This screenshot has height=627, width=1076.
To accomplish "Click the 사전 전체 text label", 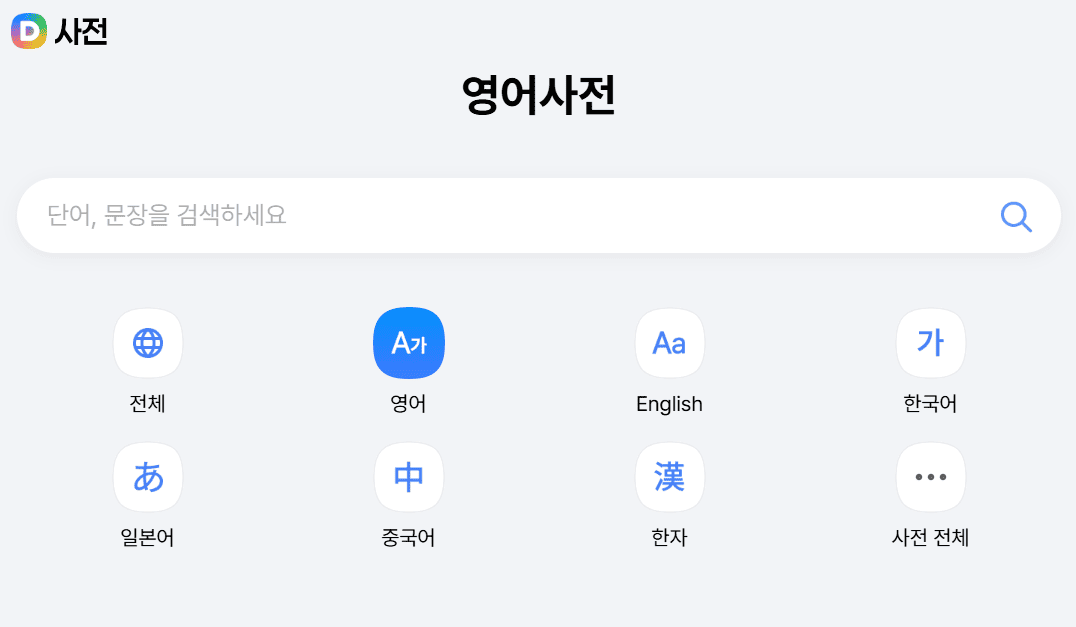I will pyautogui.click(x=930, y=537).
